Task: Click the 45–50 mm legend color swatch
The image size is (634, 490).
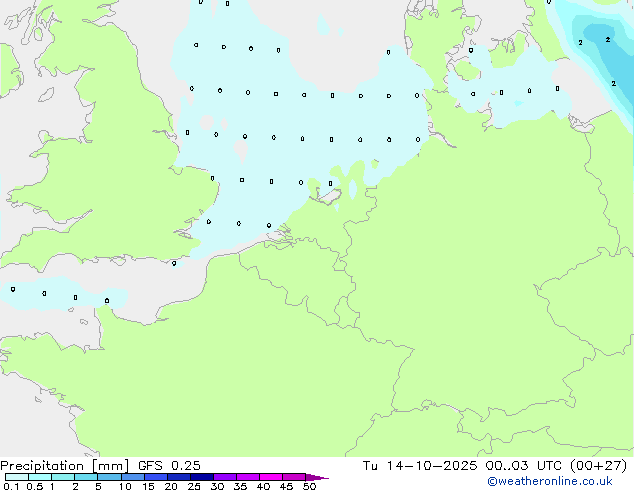Action: tap(294, 477)
